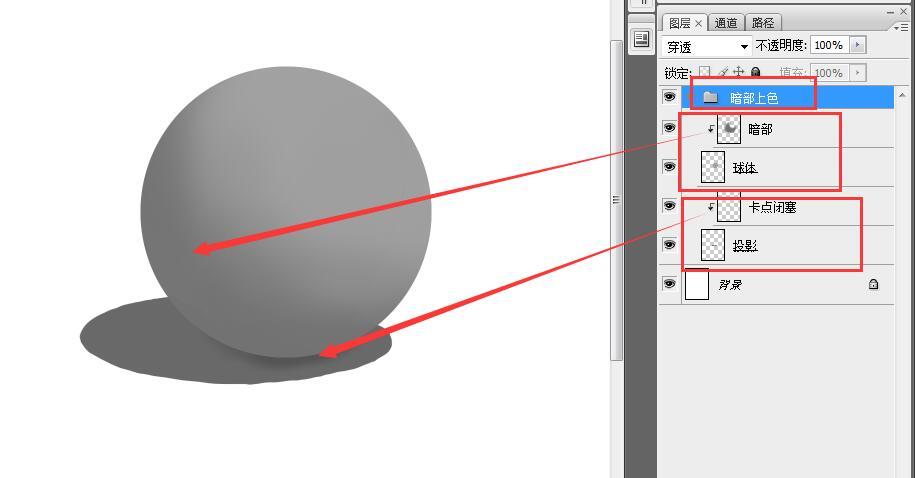Click the 背景 layer lock icon

point(874,284)
